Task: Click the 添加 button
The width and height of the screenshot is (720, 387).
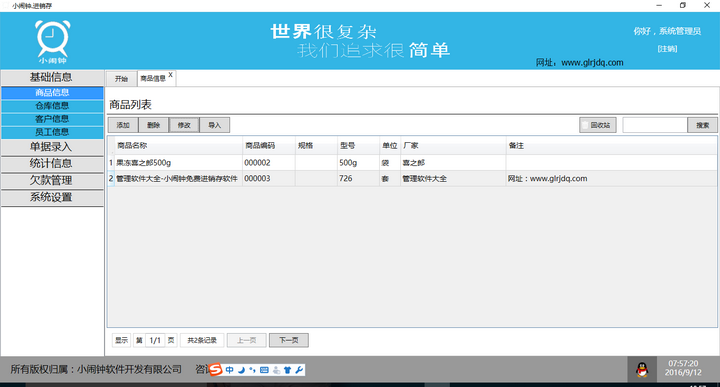Action: (123, 125)
